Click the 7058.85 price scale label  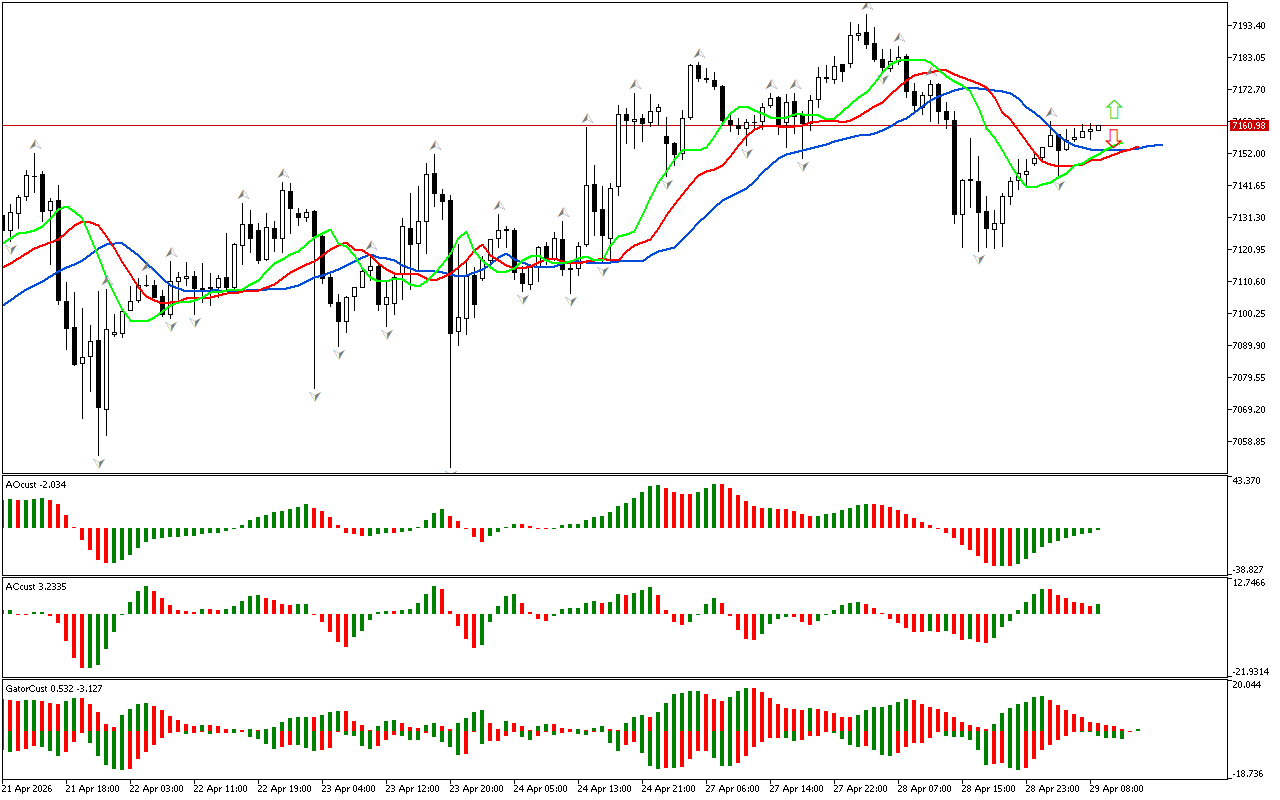point(1248,441)
